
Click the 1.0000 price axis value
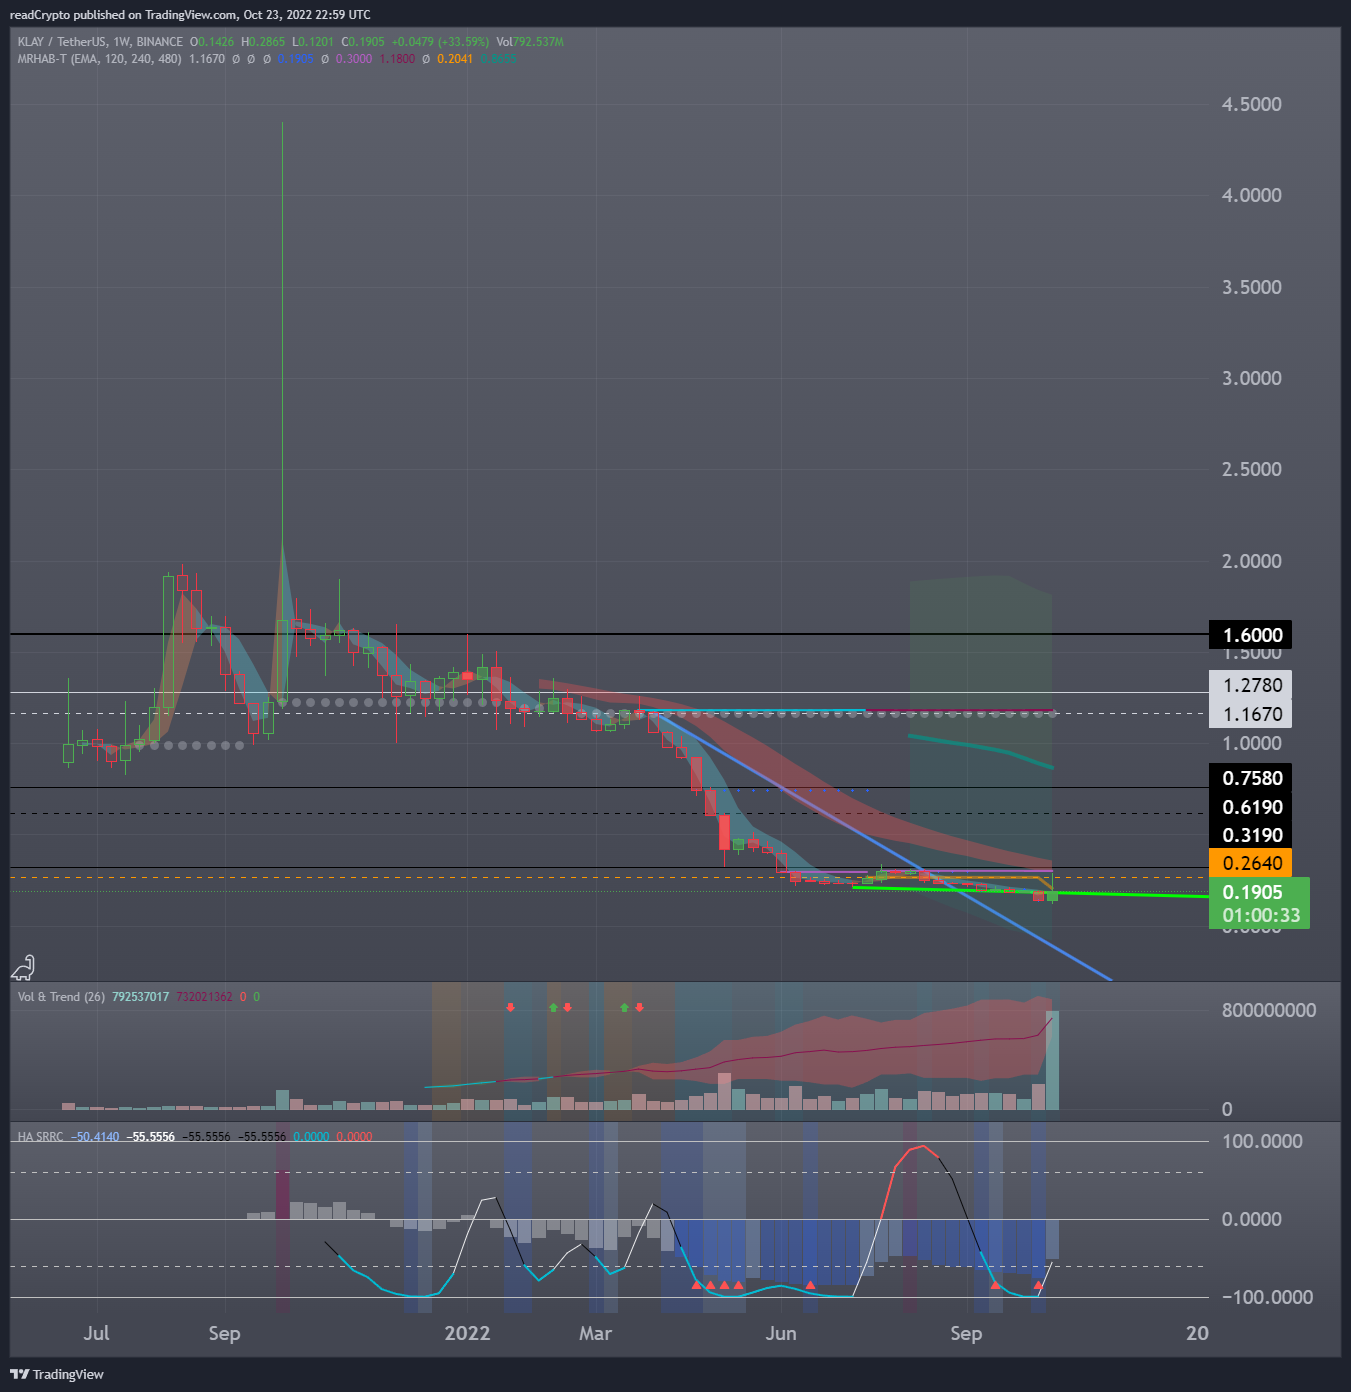point(1251,743)
